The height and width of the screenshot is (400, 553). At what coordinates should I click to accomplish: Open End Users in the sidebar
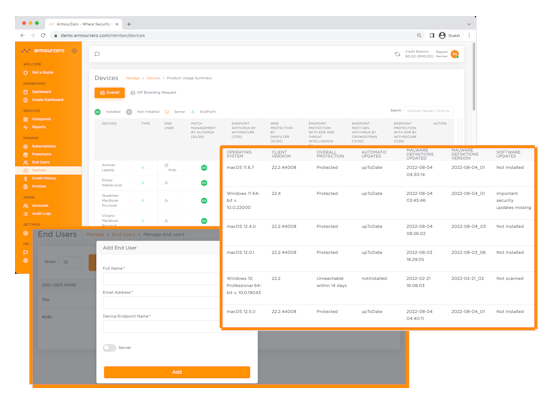pos(41,162)
